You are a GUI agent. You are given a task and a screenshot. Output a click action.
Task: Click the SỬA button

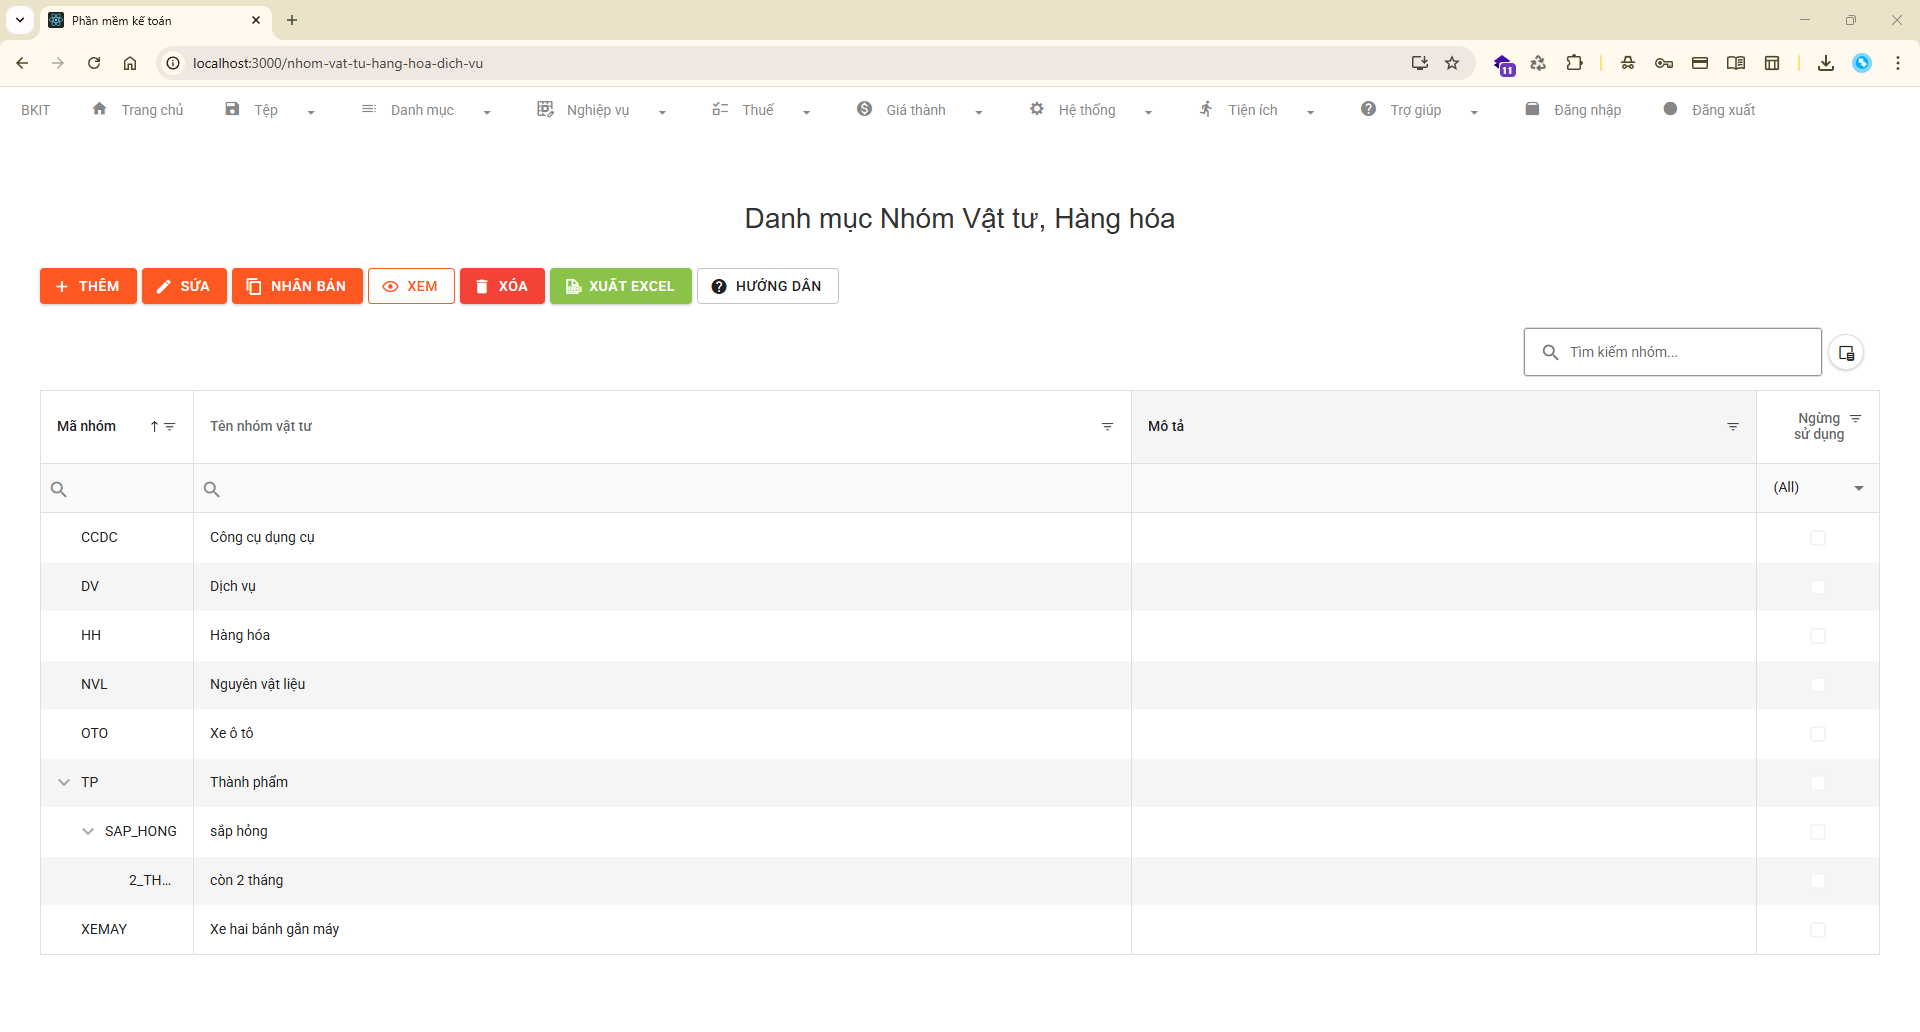[184, 286]
